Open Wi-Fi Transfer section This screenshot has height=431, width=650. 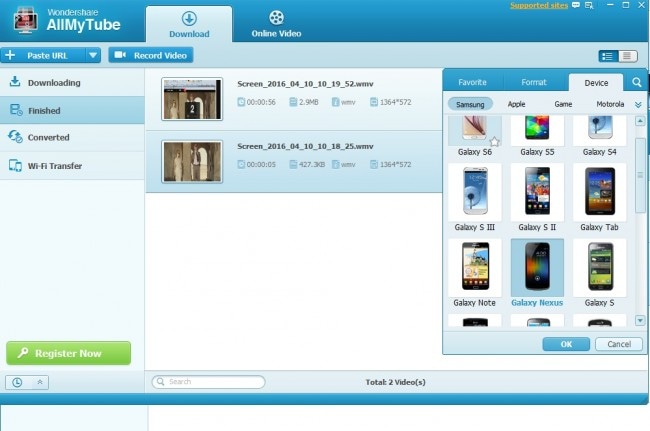point(72,165)
